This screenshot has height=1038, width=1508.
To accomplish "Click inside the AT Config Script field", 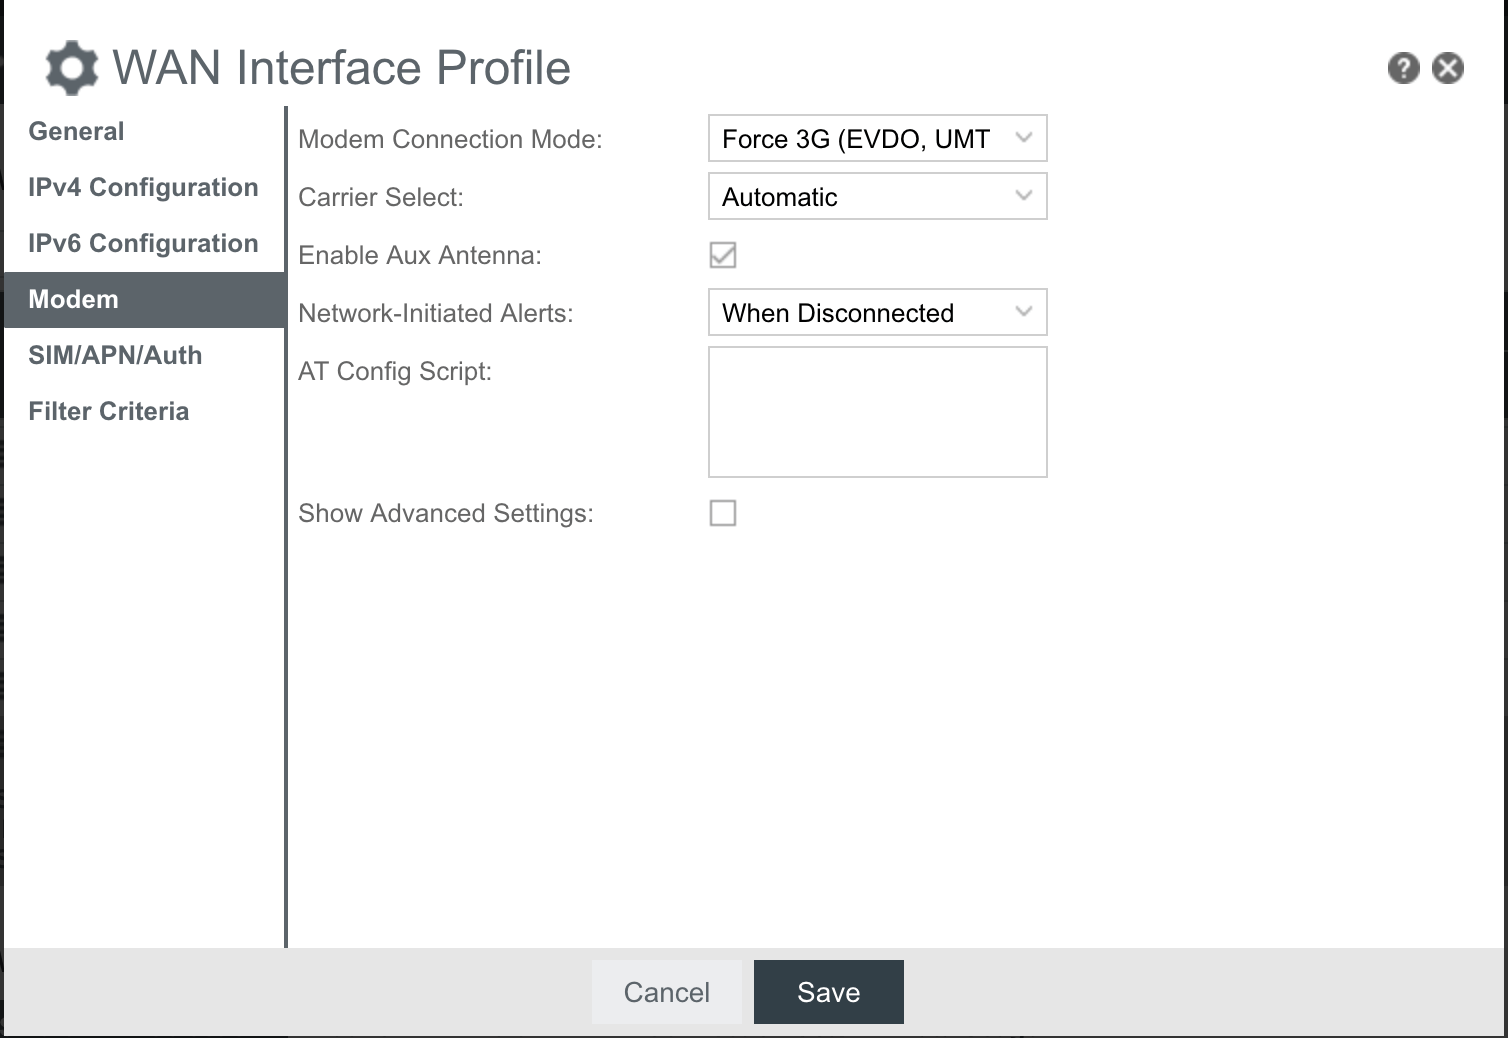I will [877, 412].
